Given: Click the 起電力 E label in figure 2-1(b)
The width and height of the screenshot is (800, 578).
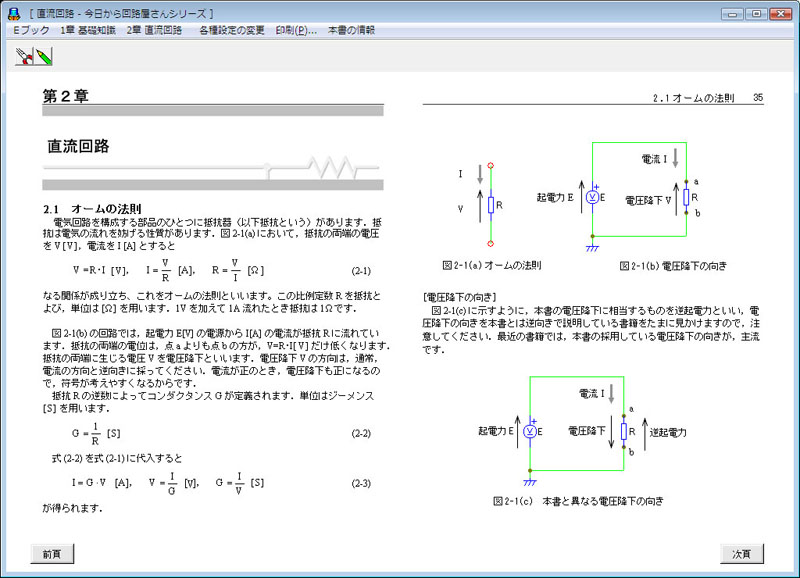Looking at the screenshot, I should coord(555,197).
